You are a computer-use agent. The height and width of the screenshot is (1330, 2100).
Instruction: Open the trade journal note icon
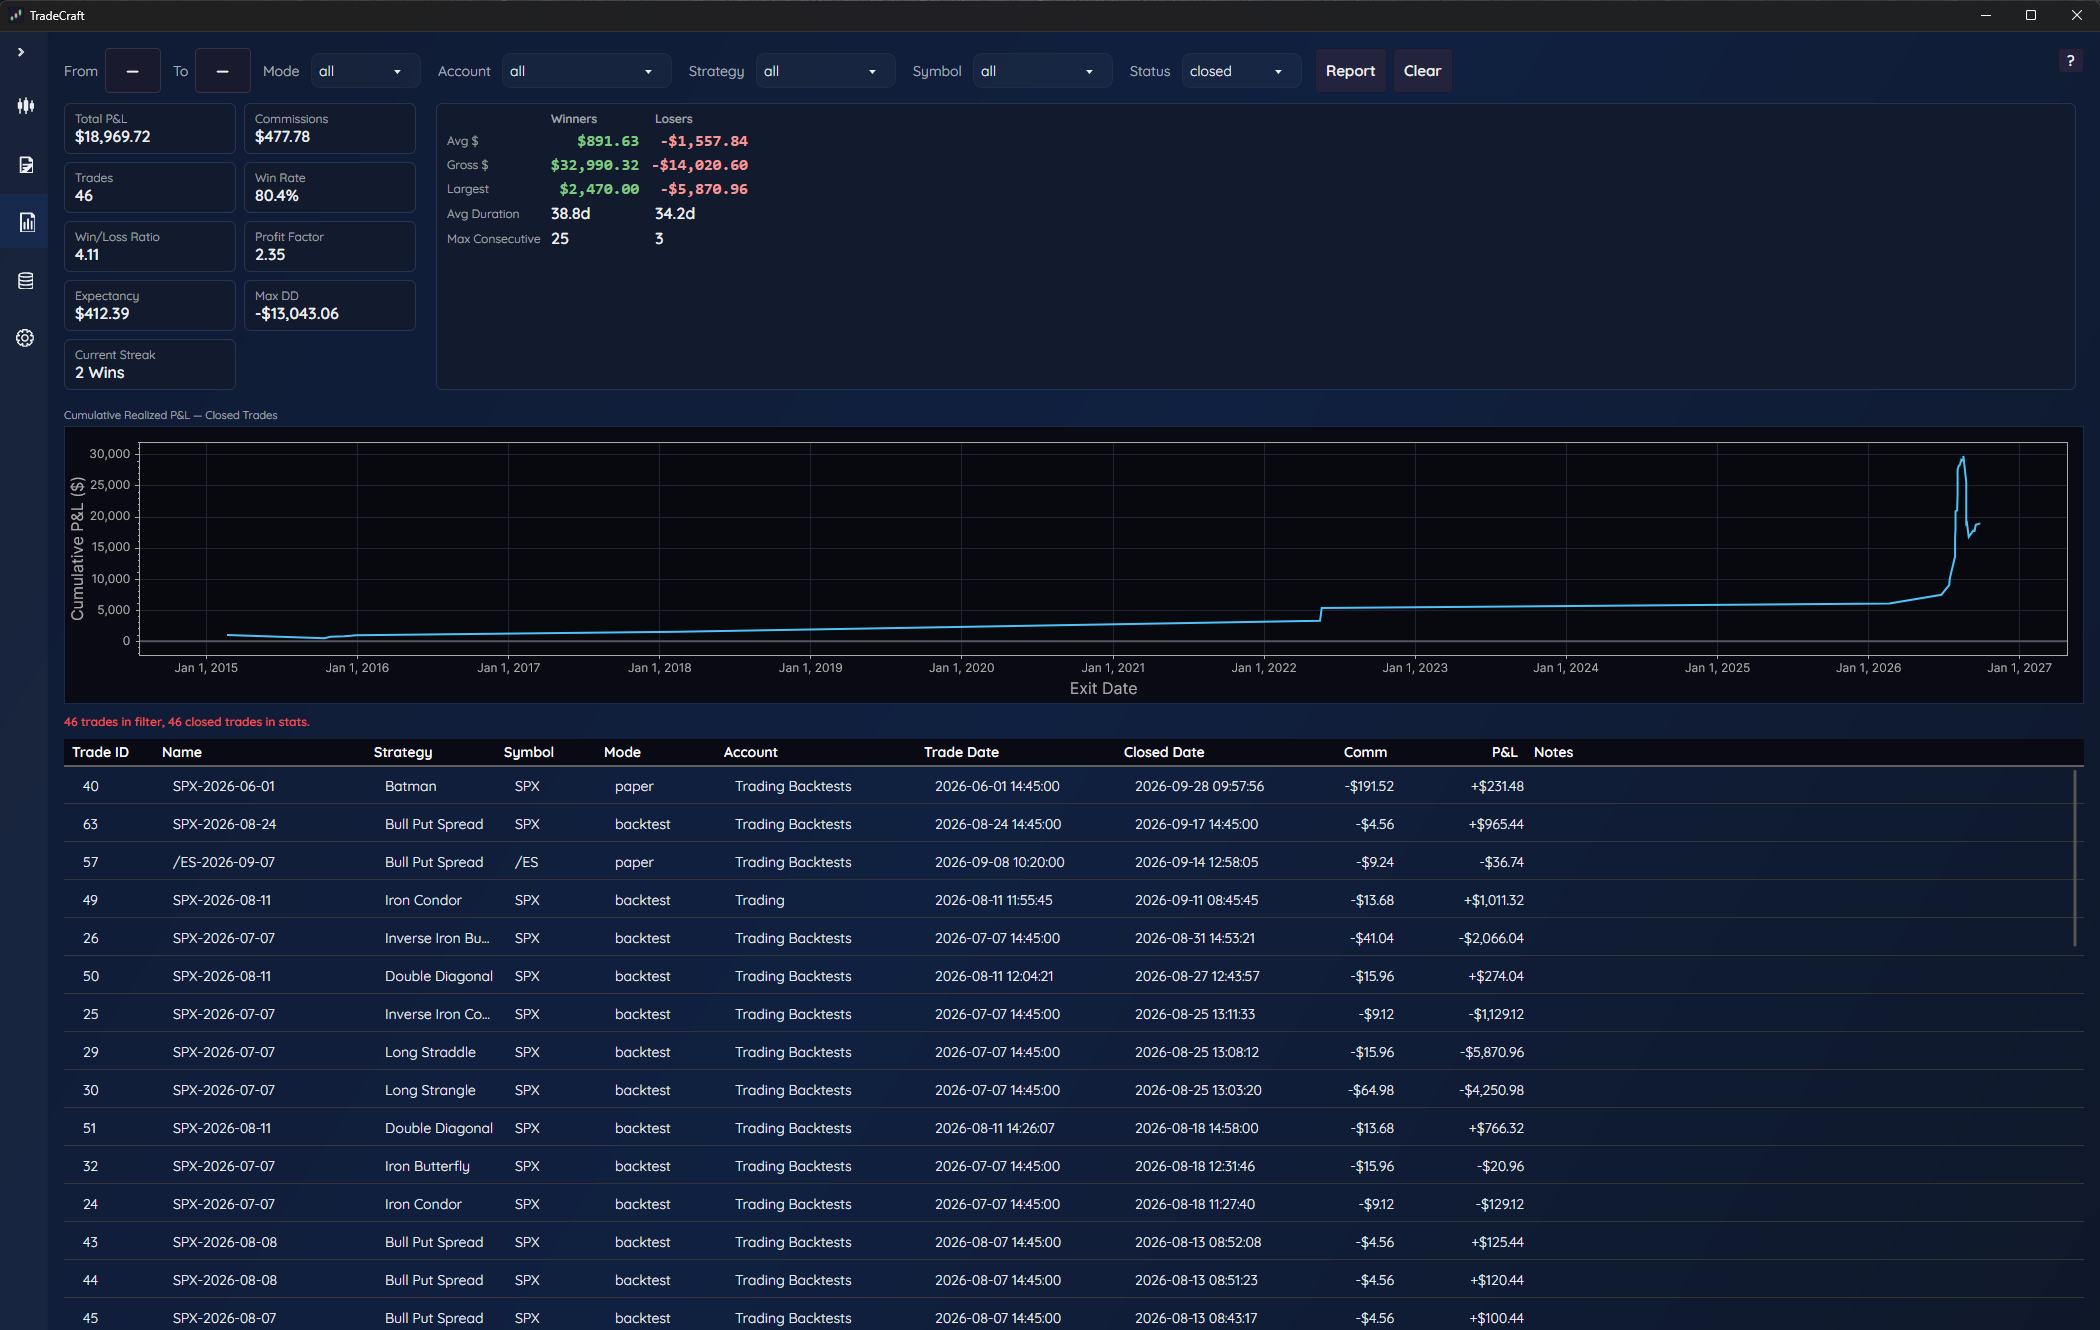(26, 164)
